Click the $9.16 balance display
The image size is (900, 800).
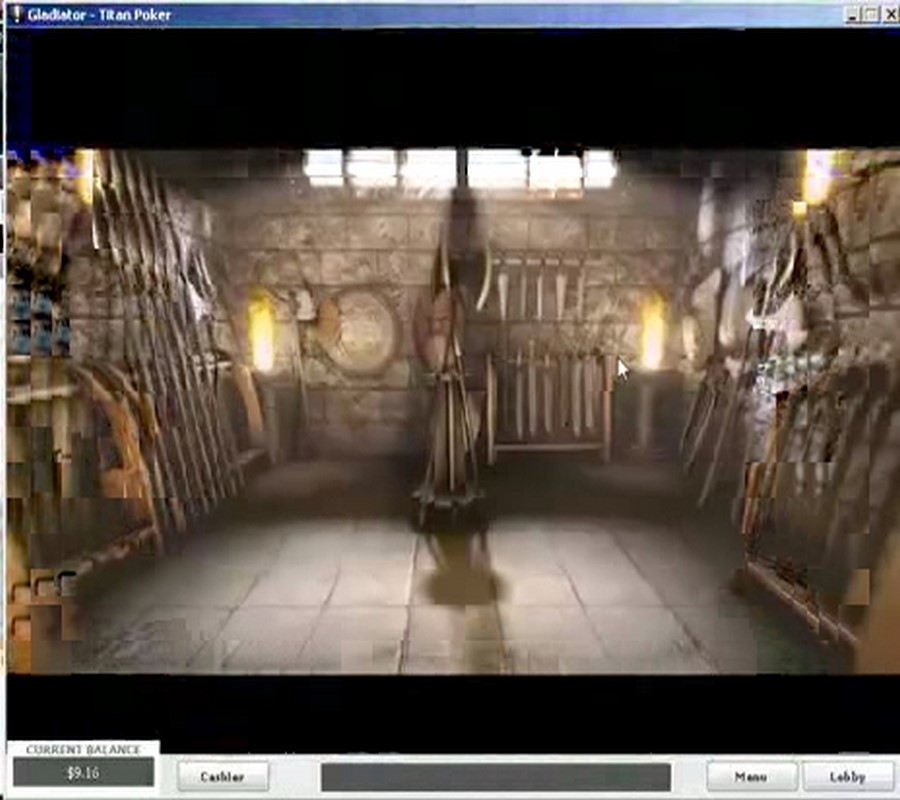[83, 772]
